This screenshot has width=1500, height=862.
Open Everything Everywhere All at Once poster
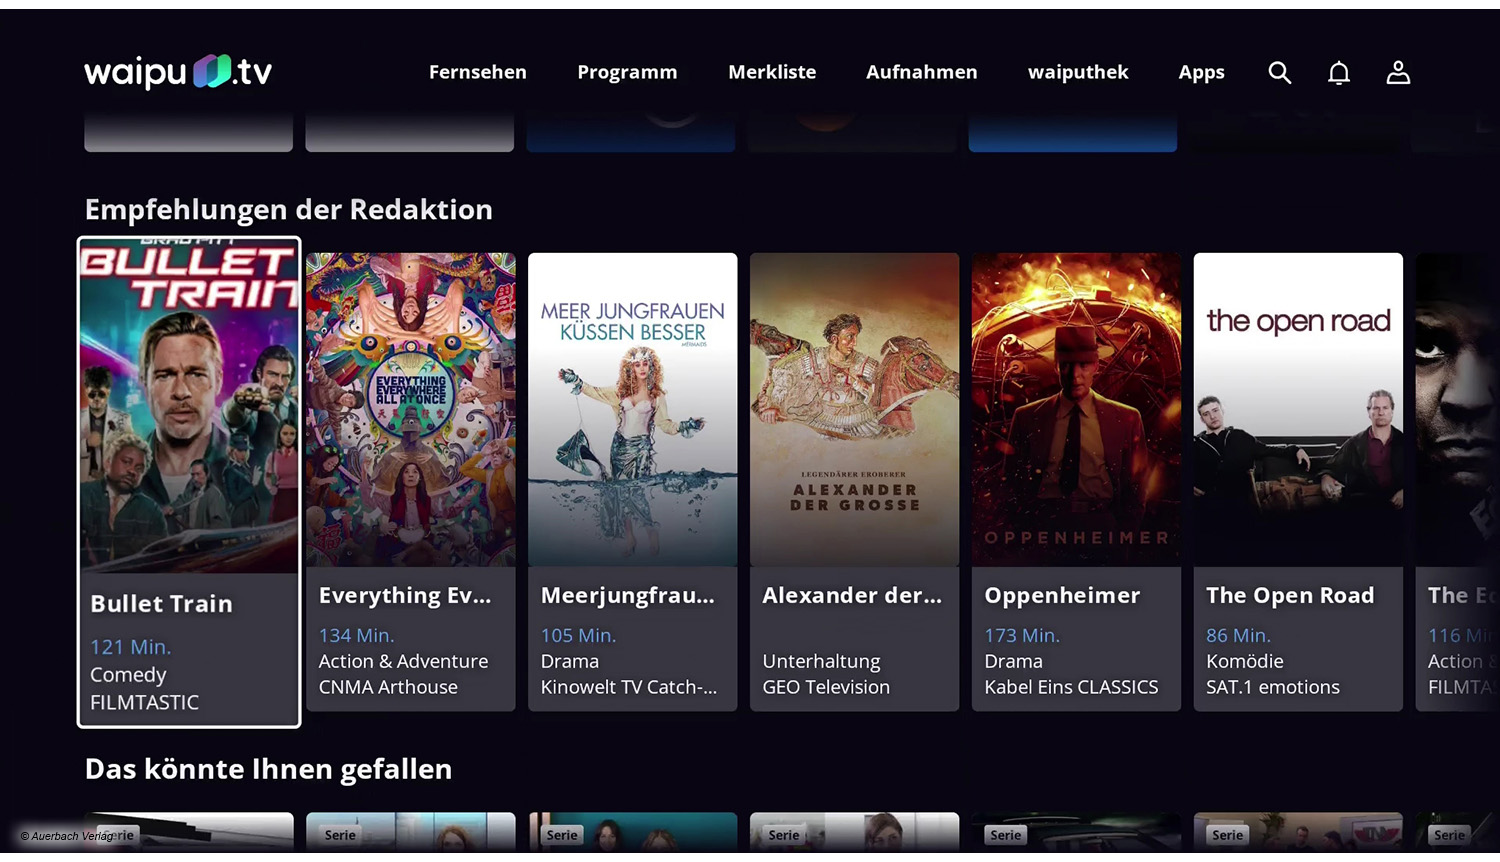tap(411, 410)
